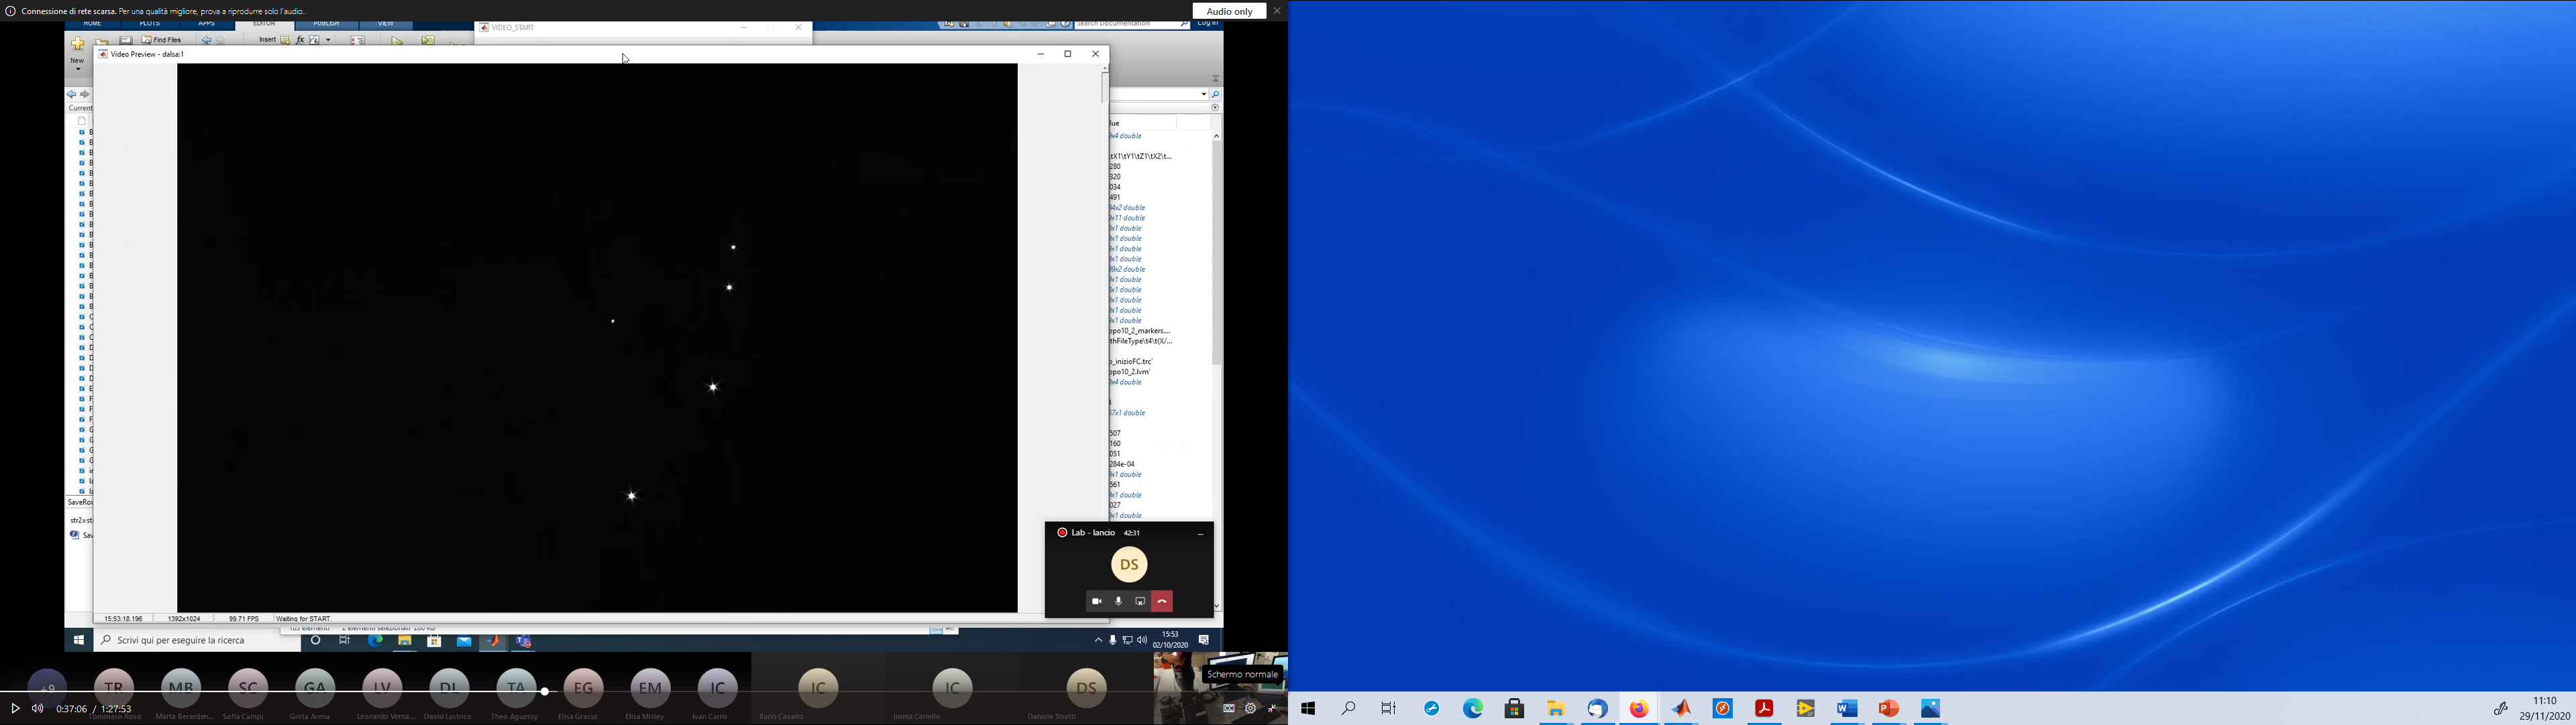Image resolution: width=2576 pixels, height=725 pixels.
Task: Click the Audio only button
Action: [x=1229, y=11]
